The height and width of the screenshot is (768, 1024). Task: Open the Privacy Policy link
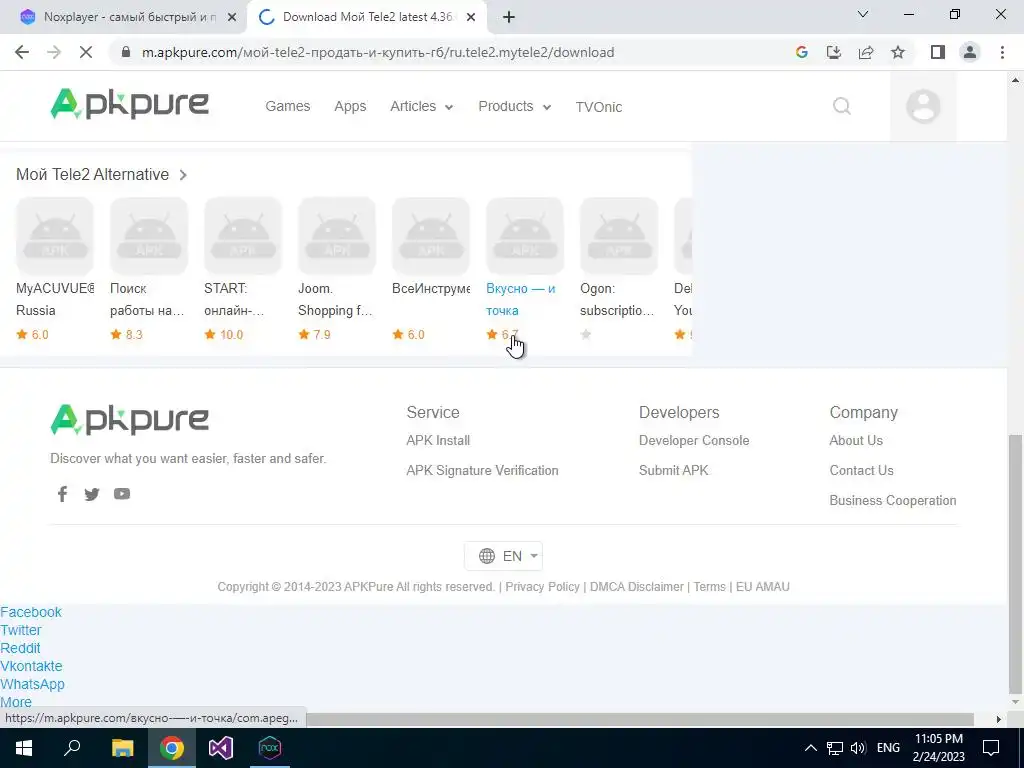pyautogui.click(x=542, y=586)
